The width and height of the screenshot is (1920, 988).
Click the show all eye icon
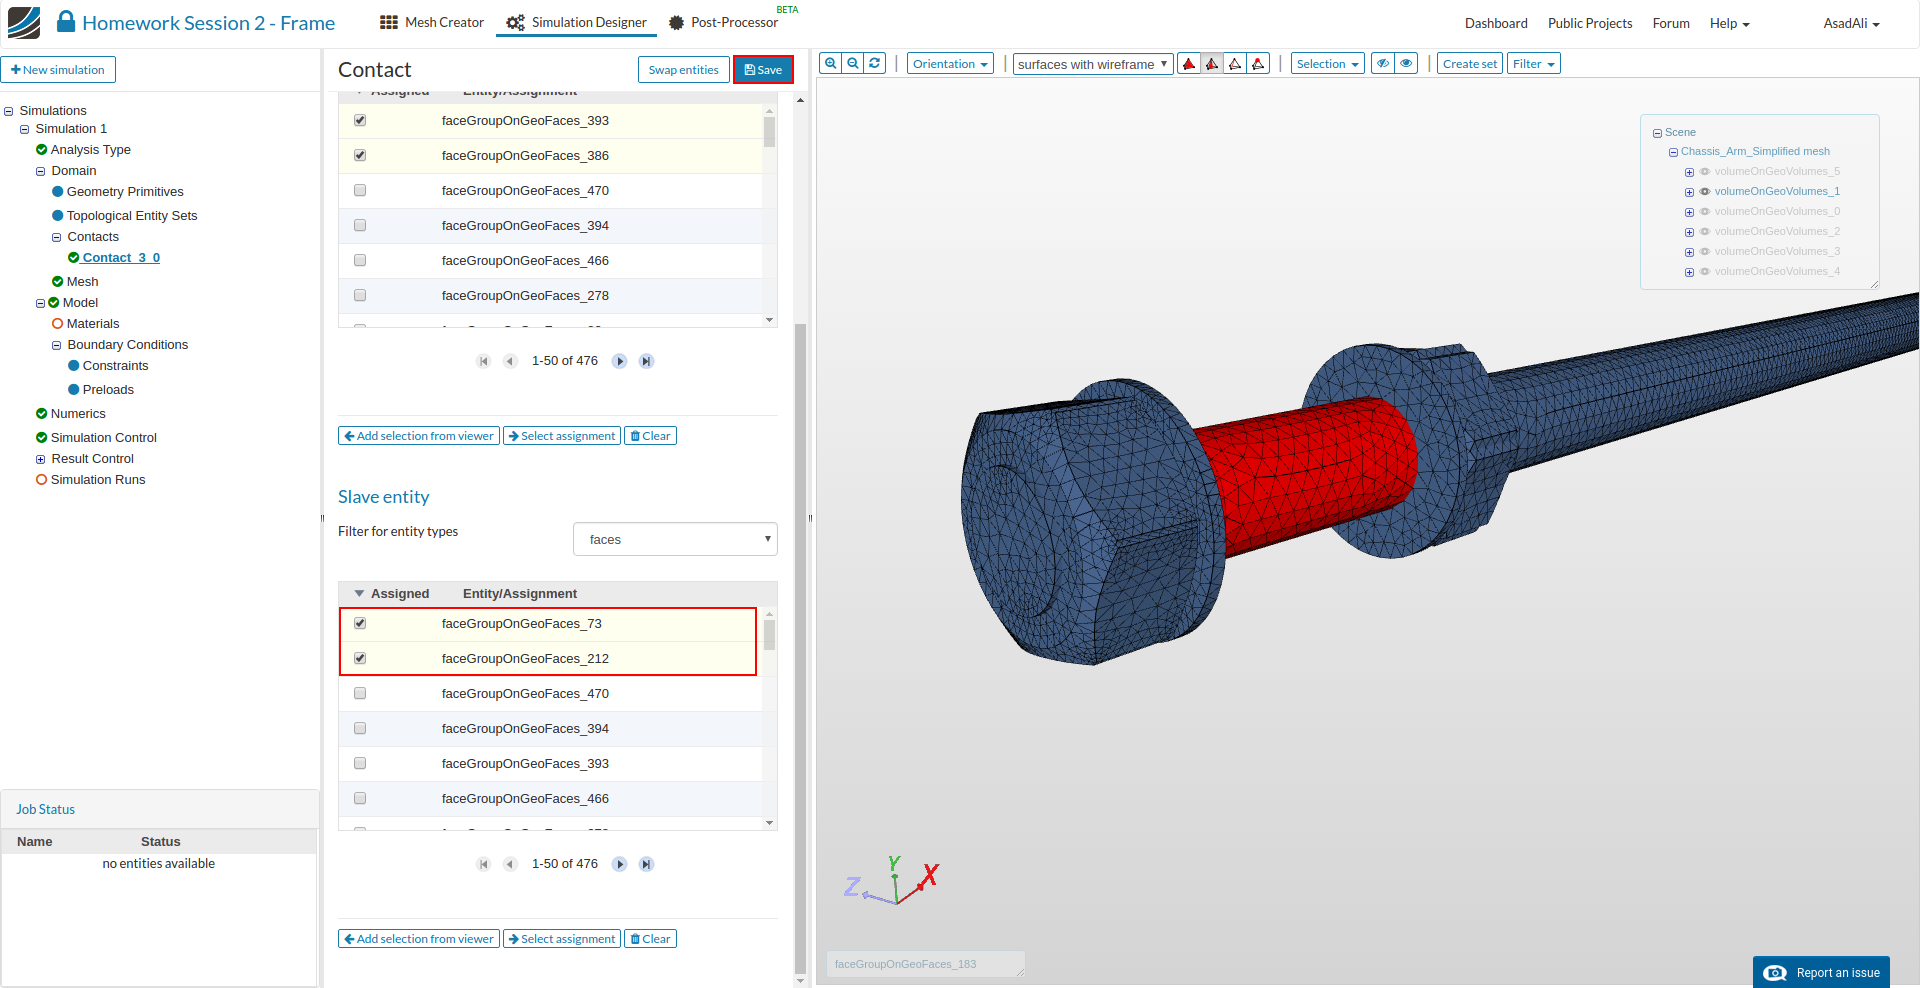pyautogui.click(x=1406, y=64)
